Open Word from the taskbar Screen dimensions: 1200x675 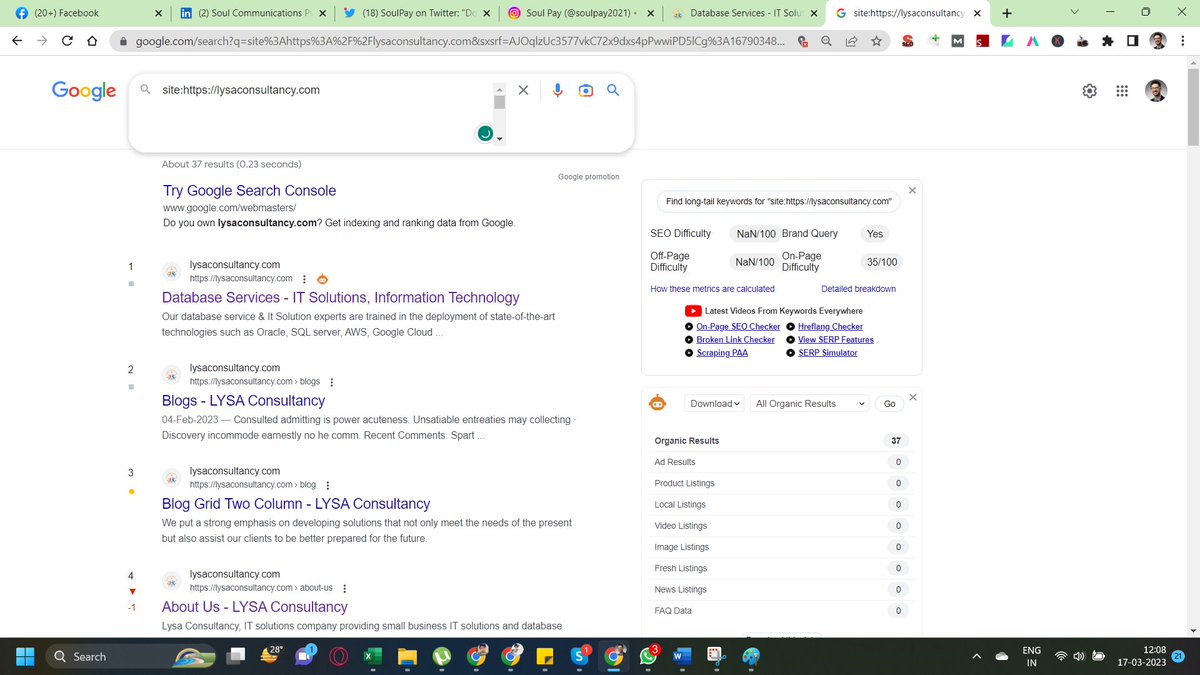683,657
